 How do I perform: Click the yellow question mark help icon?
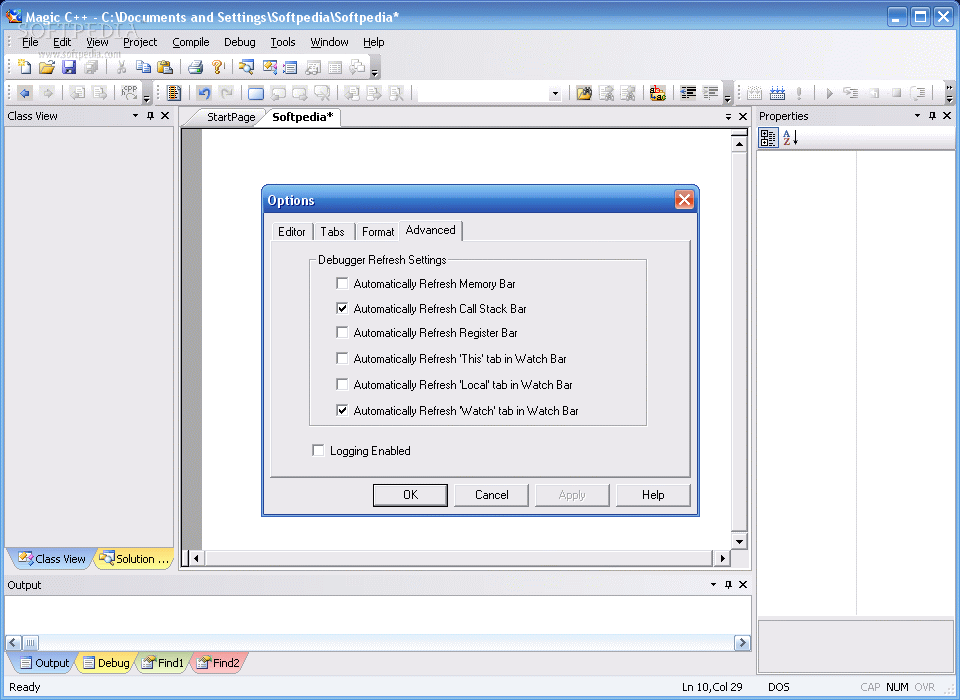[x=217, y=67]
